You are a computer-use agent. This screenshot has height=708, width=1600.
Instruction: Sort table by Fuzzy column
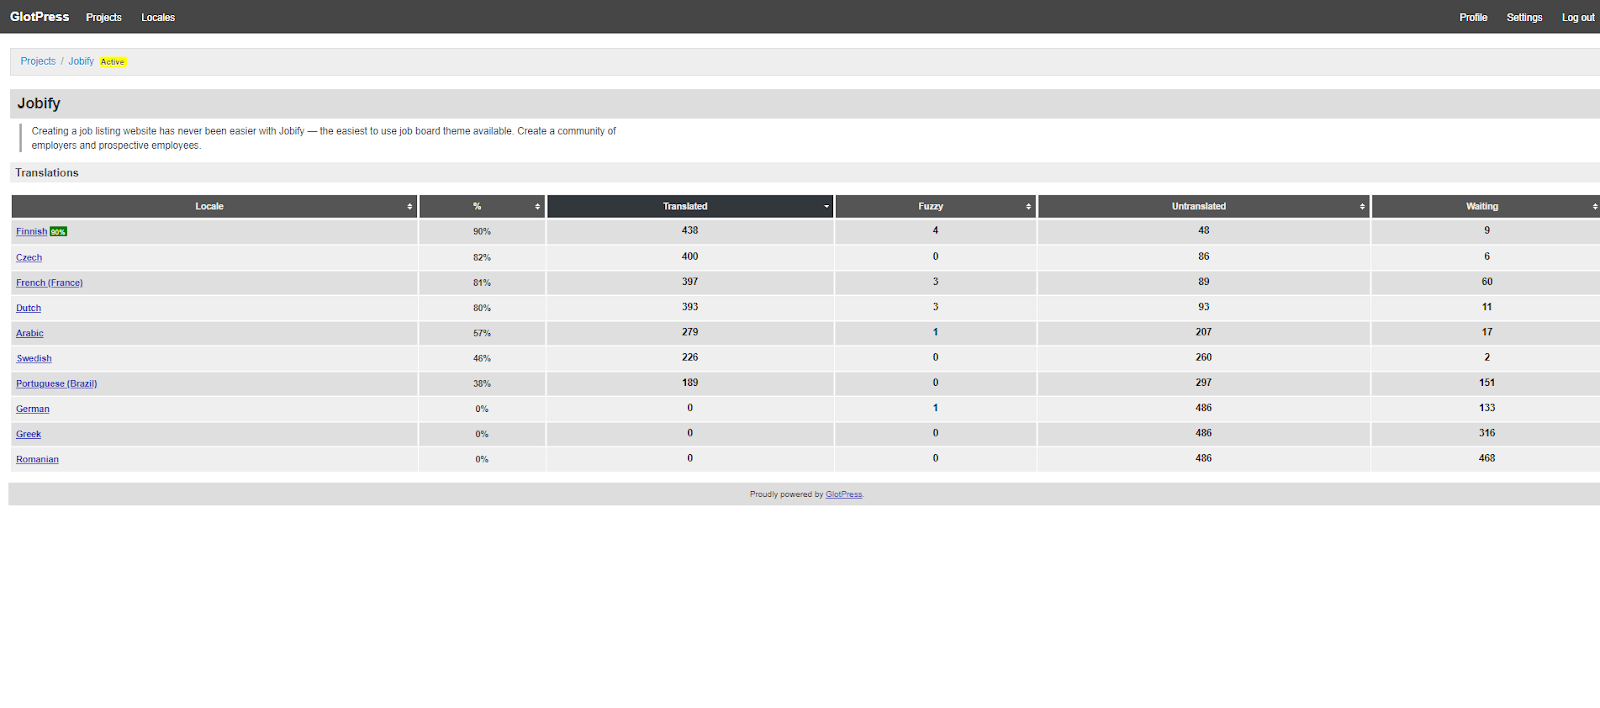point(936,206)
